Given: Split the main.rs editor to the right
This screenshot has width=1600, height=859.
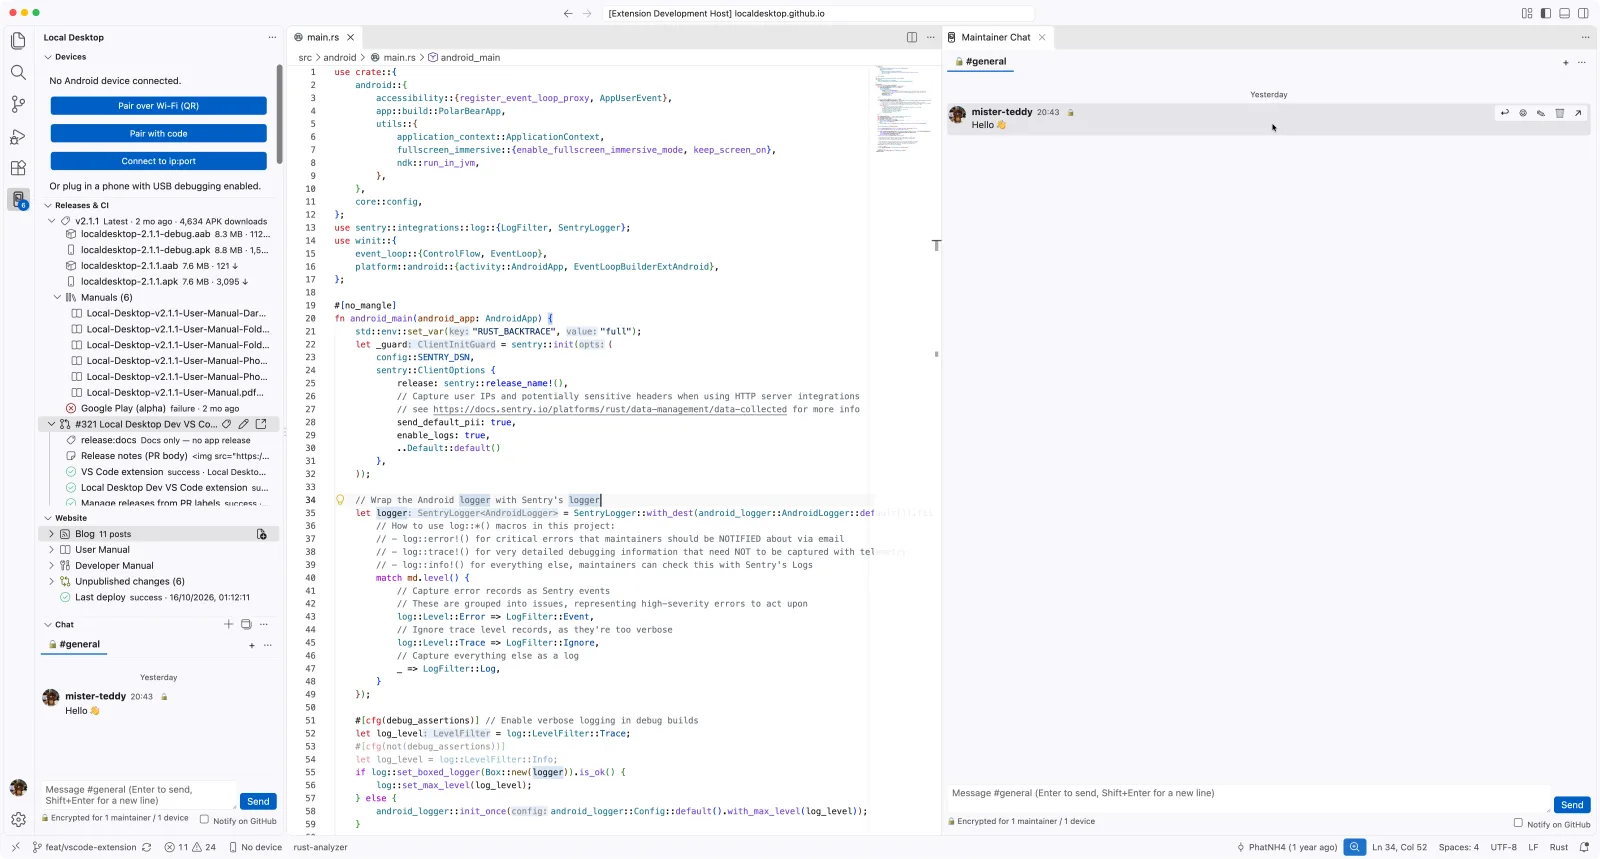Looking at the screenshot, I should [x=912, y=37].
